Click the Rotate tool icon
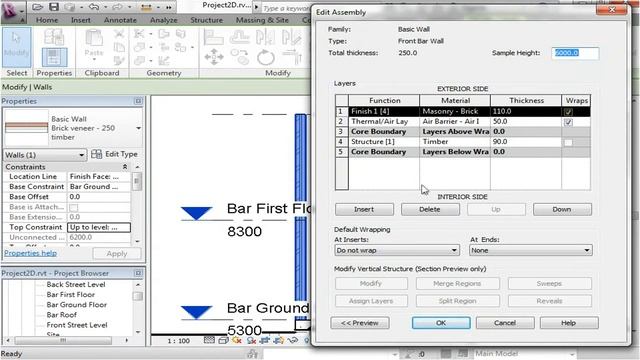Screen dimensions: 640x360 [265, 57]
